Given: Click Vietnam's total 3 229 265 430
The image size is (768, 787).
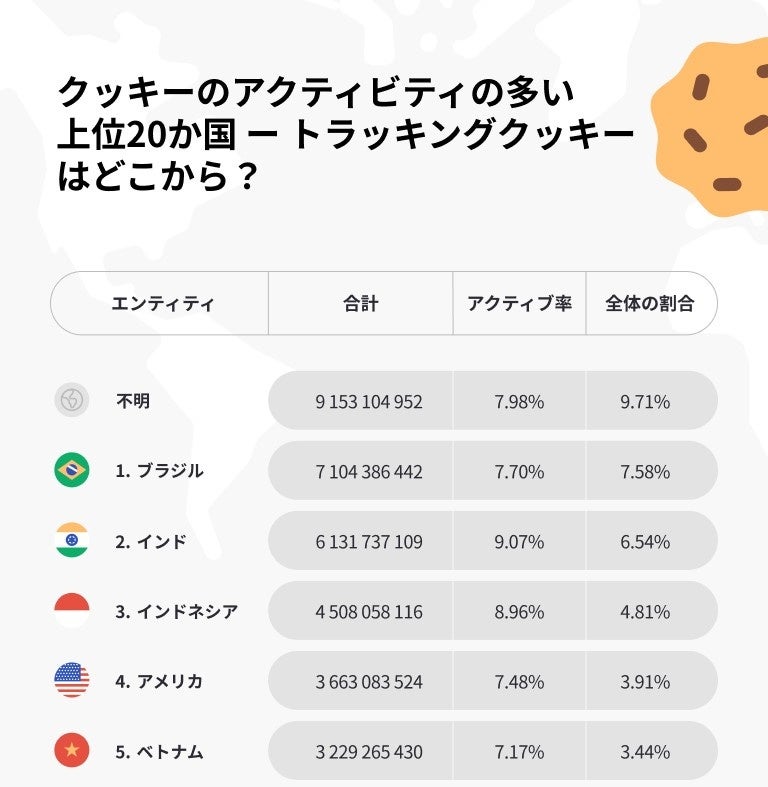Looking at the screenshot, I should click(369, 751).
